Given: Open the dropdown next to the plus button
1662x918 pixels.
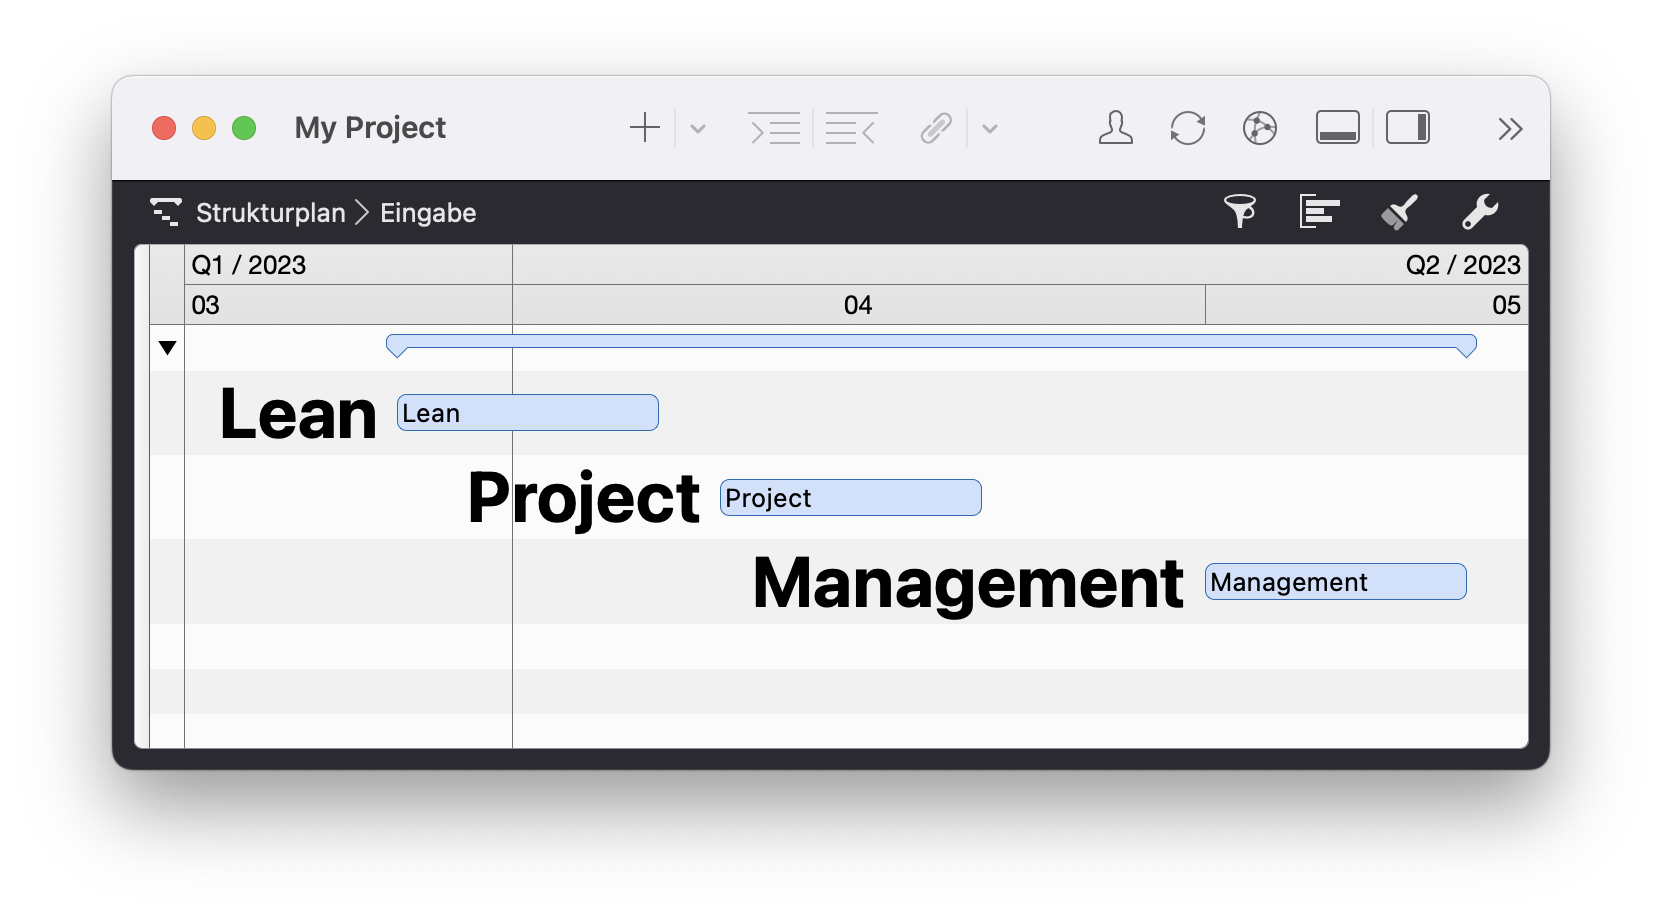Looking at the screenshot, I should click(697, 130).
